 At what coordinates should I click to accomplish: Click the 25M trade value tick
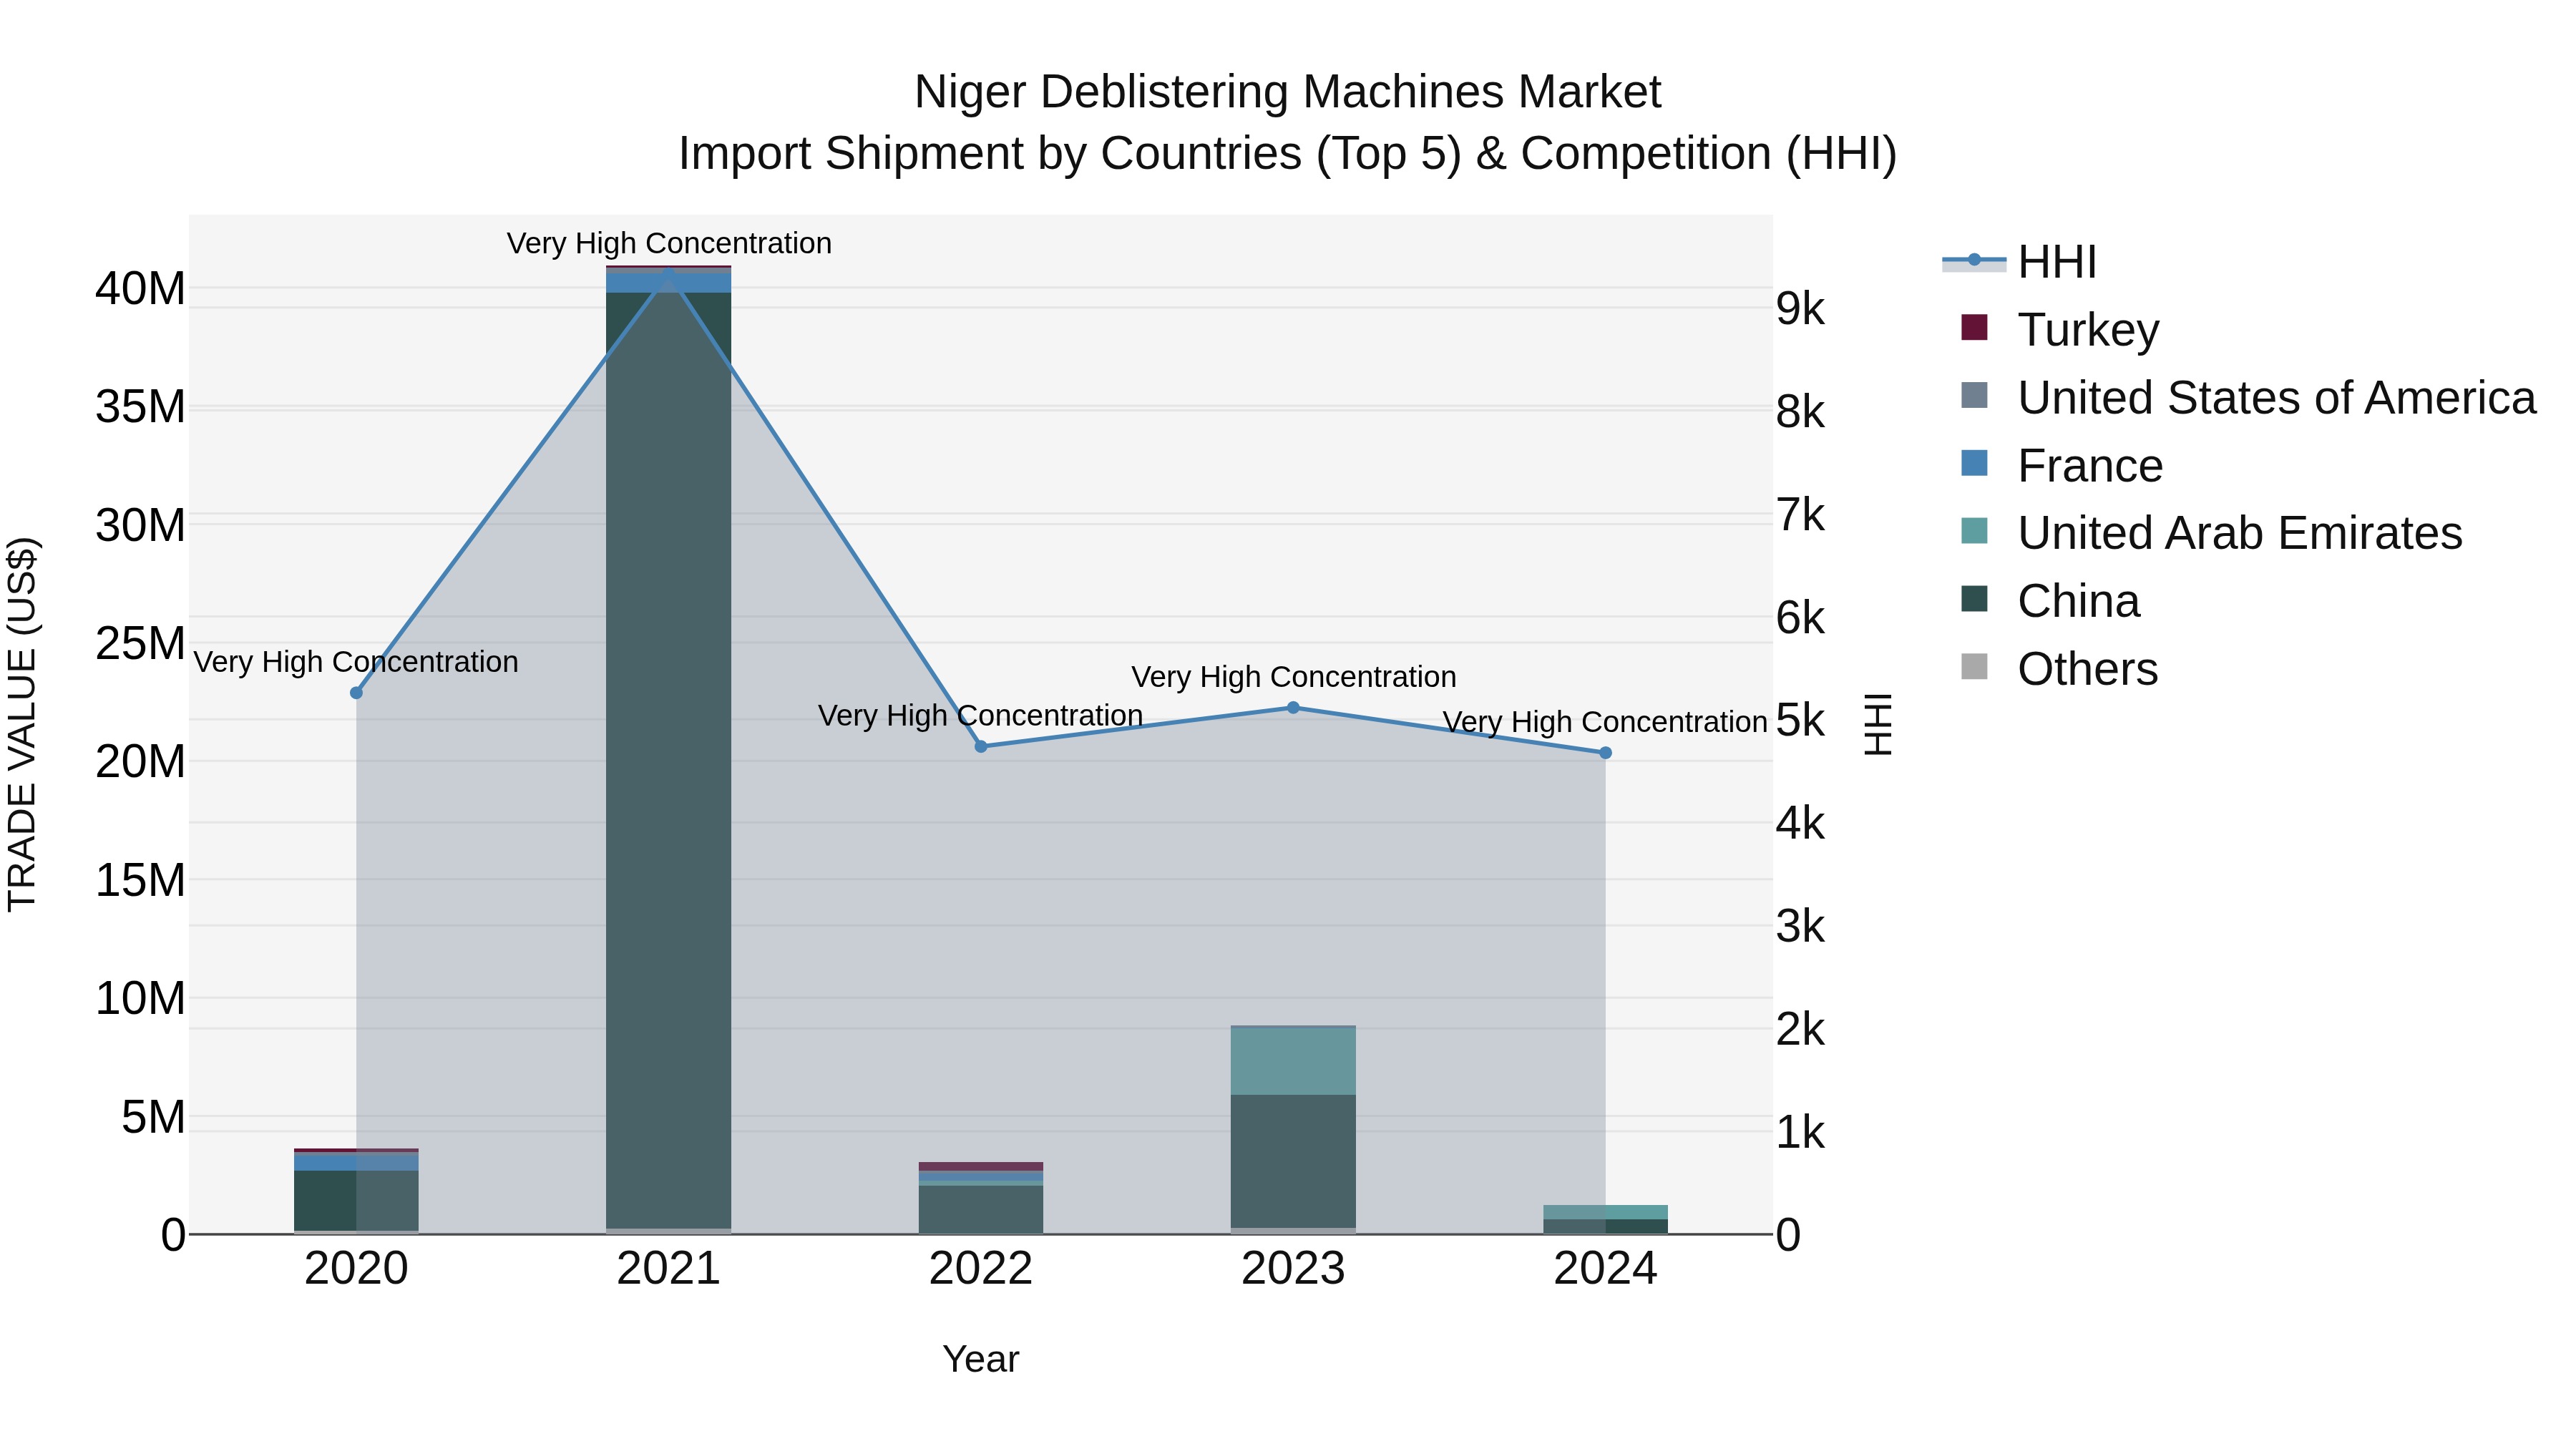[140, 643]
